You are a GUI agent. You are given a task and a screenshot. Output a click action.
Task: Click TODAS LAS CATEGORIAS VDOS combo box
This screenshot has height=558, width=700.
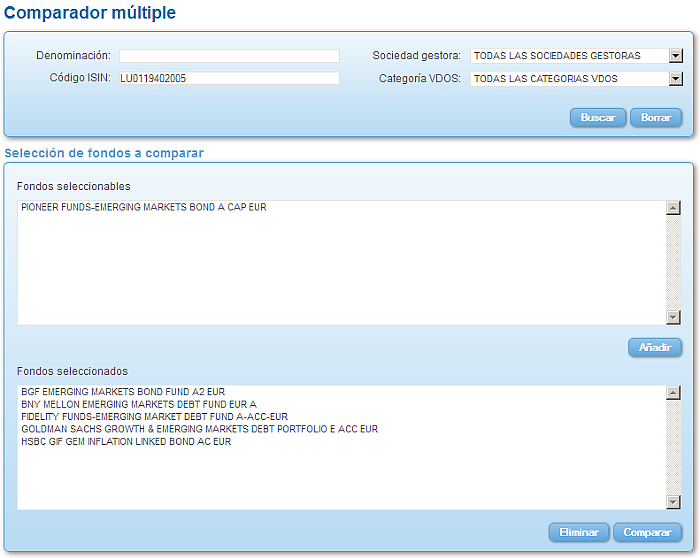(576, 79)
